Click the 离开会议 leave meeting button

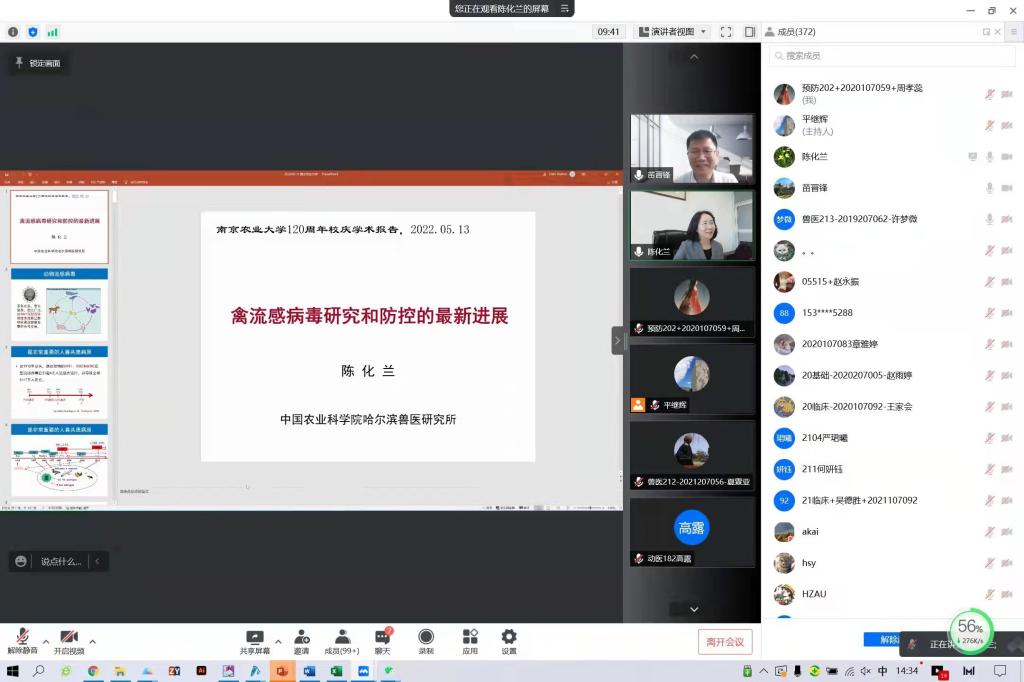click(x=725, y=641)
